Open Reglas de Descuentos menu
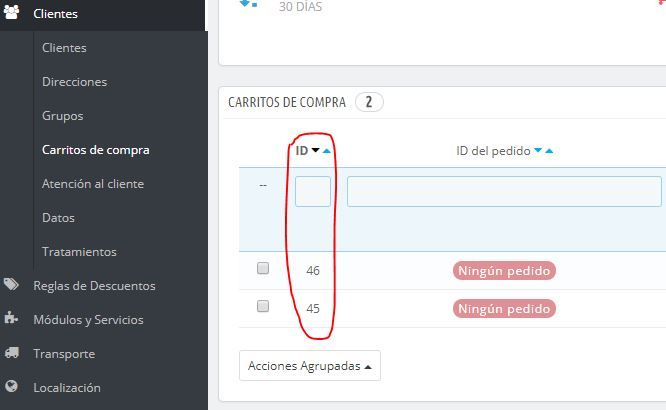 94,286
